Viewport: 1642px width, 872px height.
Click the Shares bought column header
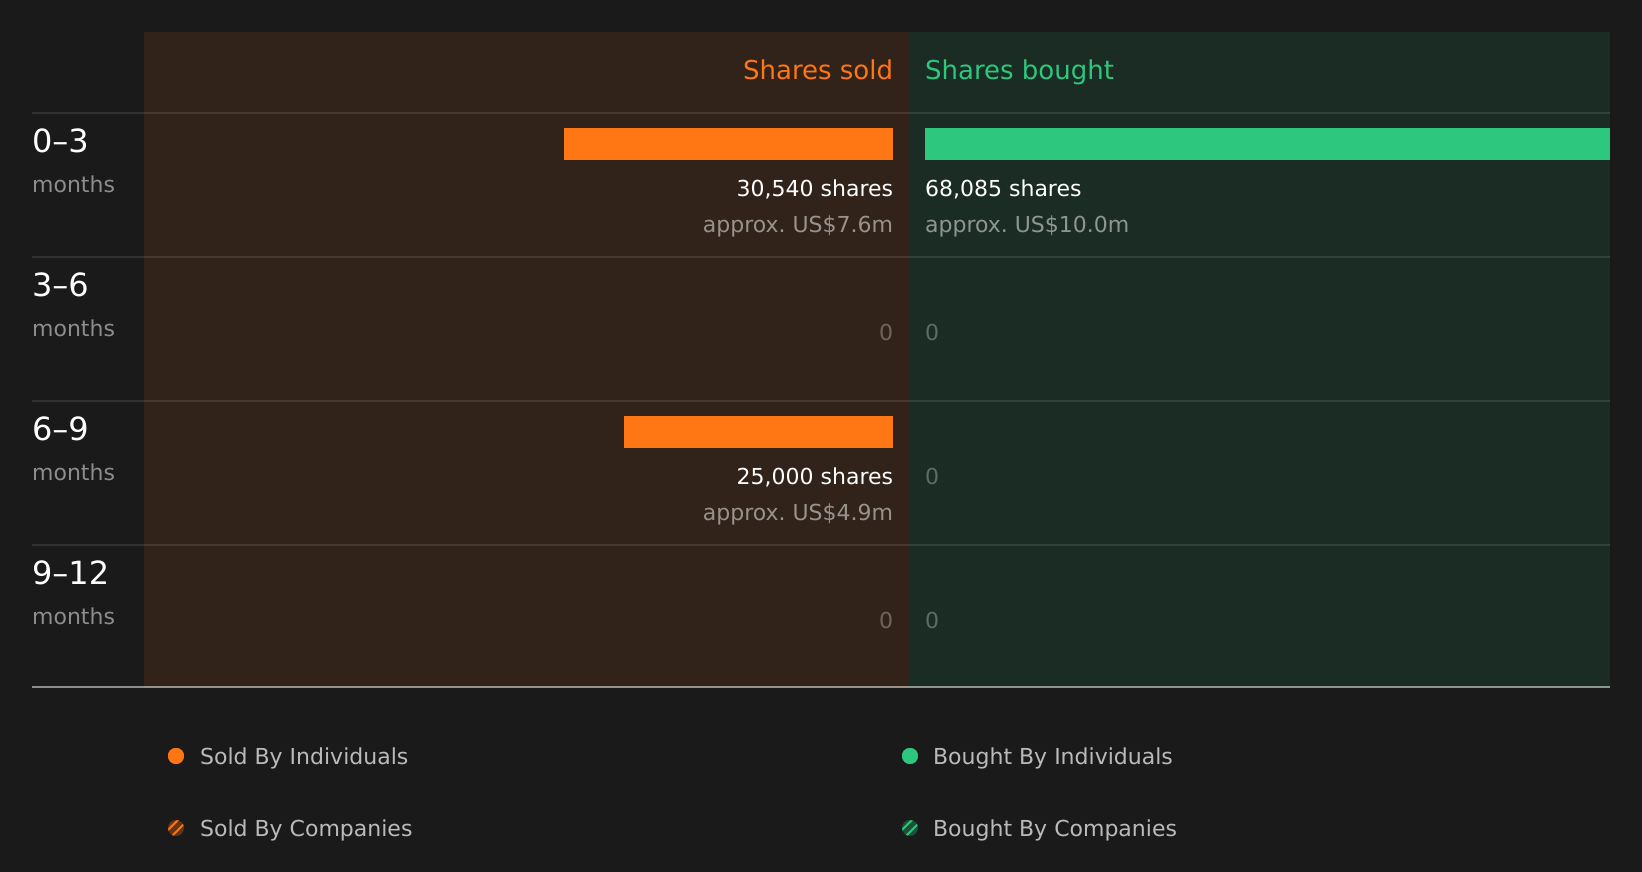pos(1019,71)
